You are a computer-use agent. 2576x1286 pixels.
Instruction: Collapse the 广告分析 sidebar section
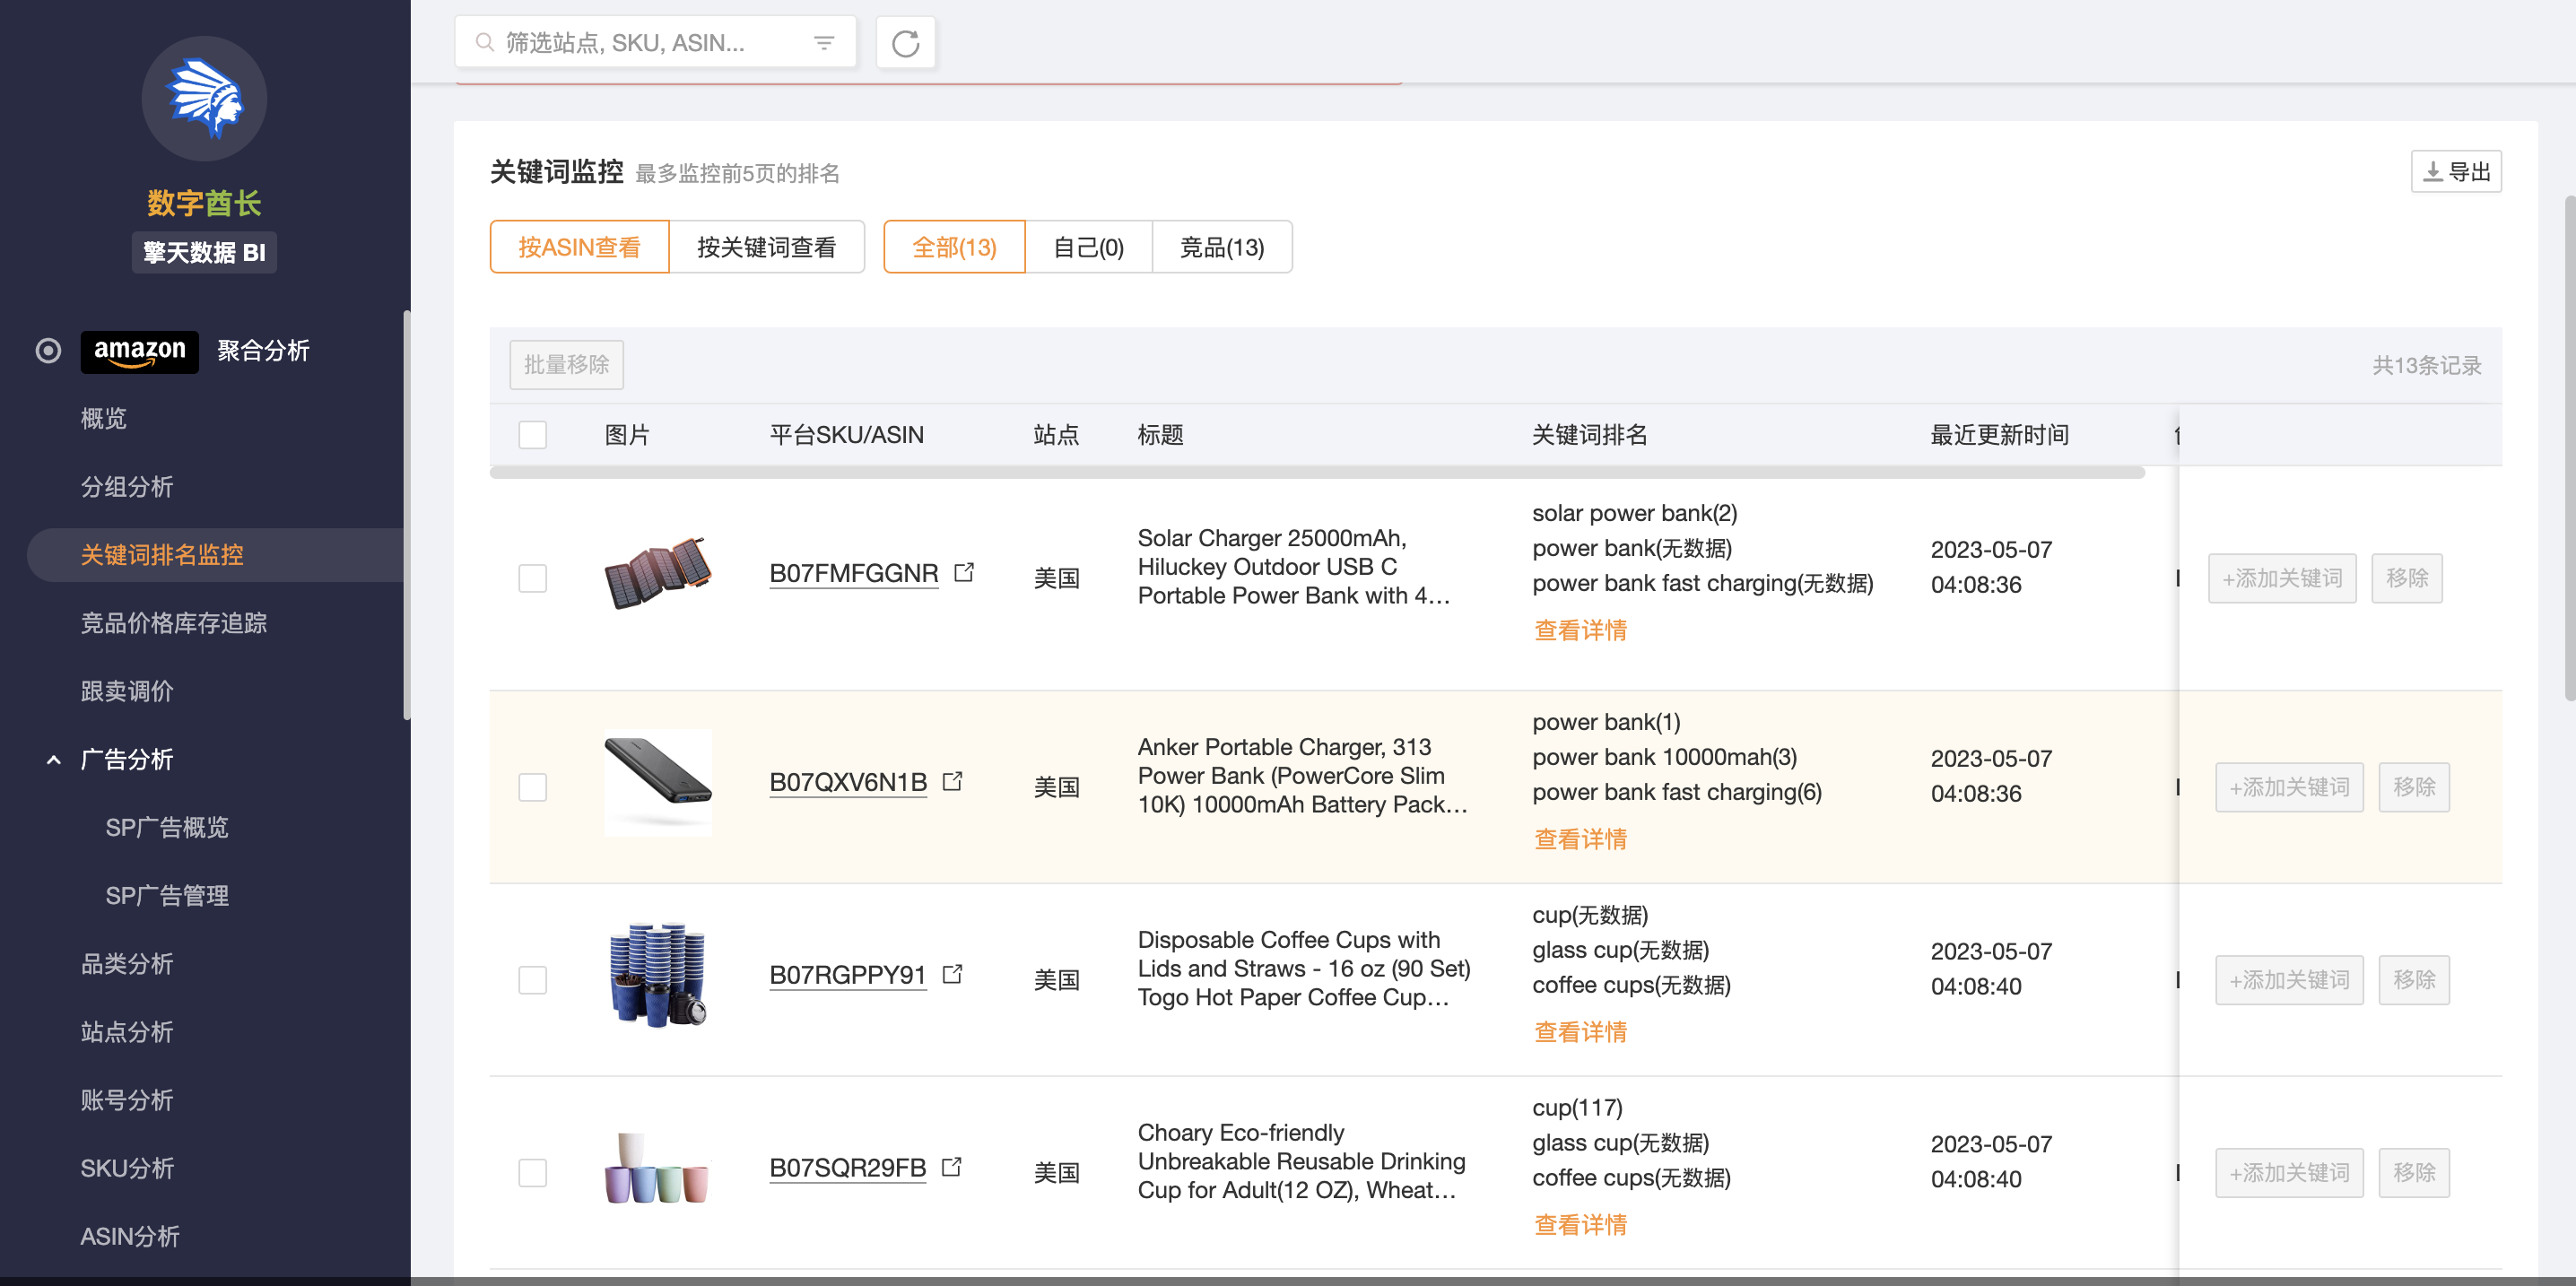(54, 760)
